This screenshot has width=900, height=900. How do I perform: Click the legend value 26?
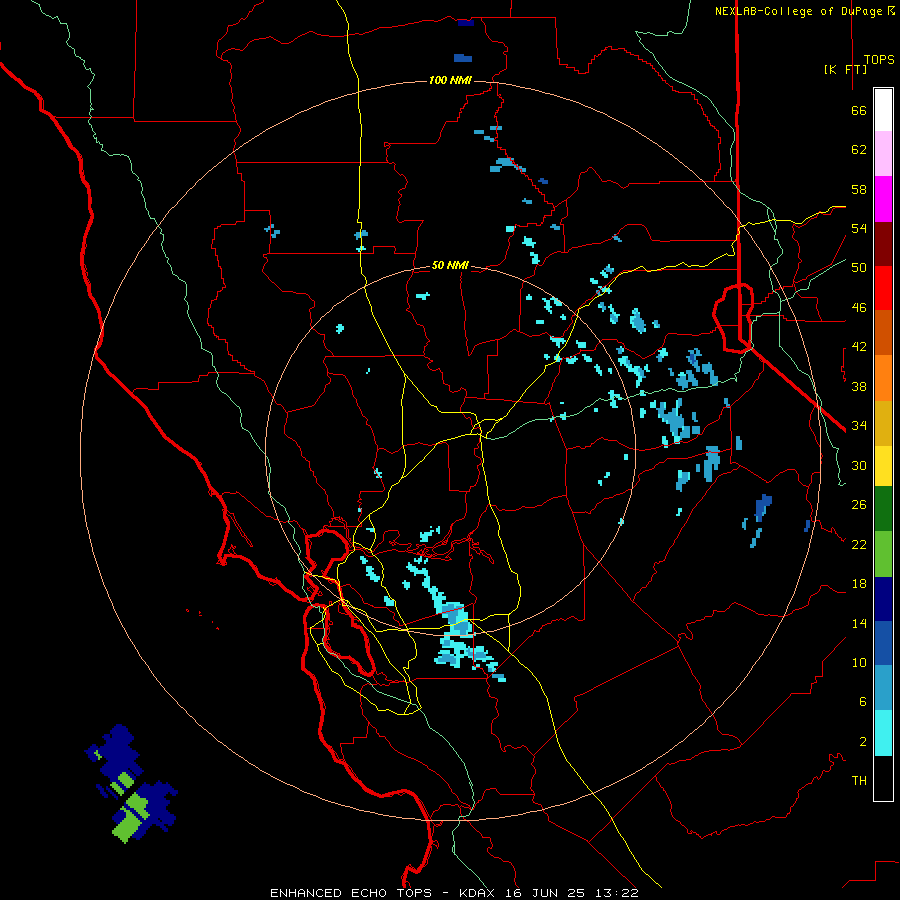pos(859,505)
